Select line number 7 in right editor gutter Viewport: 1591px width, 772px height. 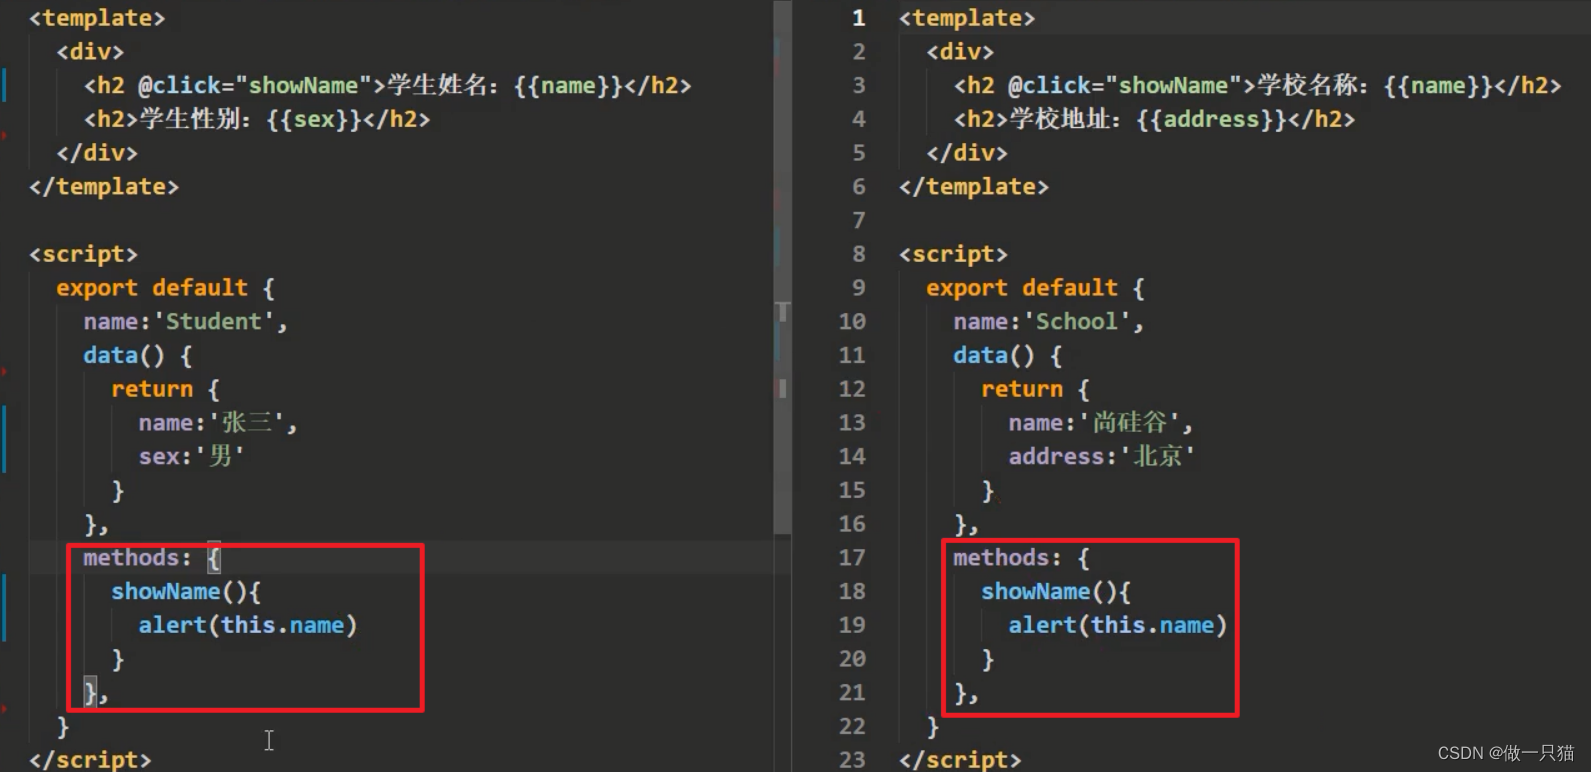click(858, 220)
